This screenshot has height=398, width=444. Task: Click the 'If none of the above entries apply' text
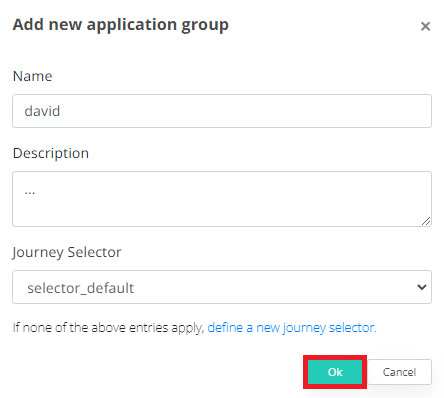(x=108, y=328)
